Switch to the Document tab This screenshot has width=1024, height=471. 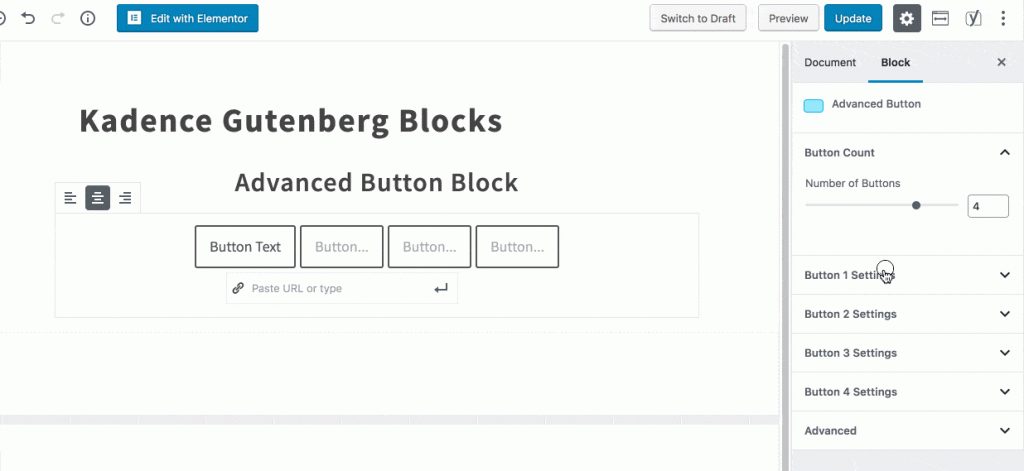click(829, 63)
